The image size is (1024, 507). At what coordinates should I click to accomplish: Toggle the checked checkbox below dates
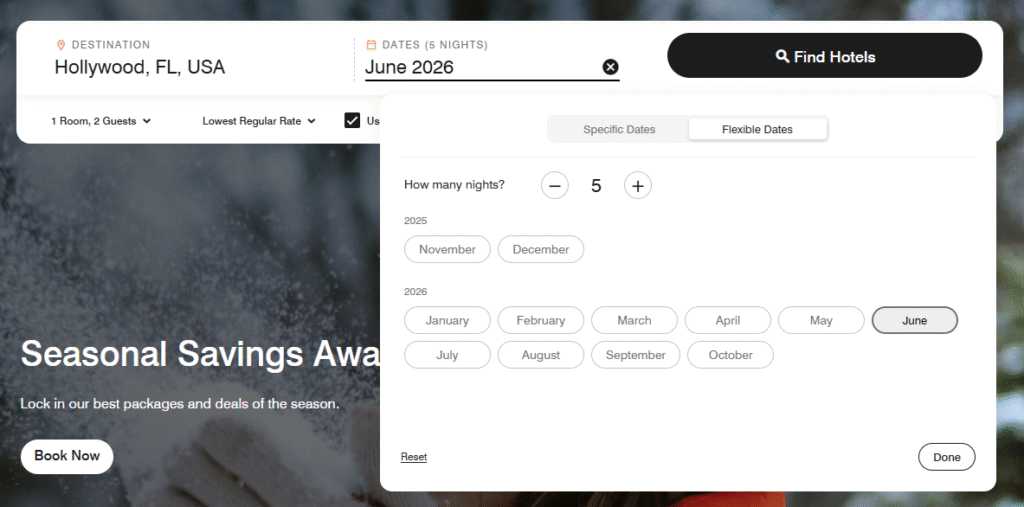352,120
